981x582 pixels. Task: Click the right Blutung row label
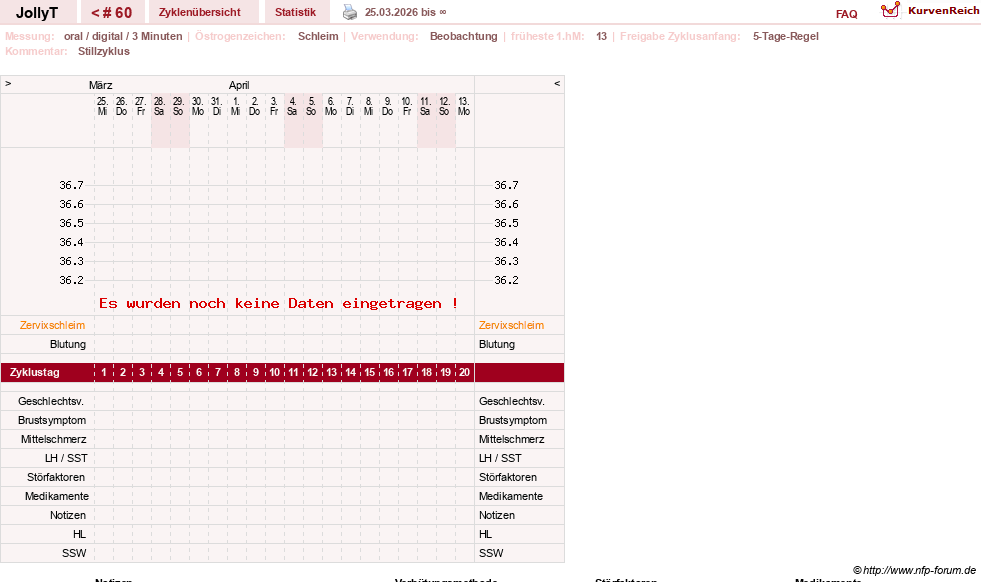pyautogui.click(x=497, y=344)
